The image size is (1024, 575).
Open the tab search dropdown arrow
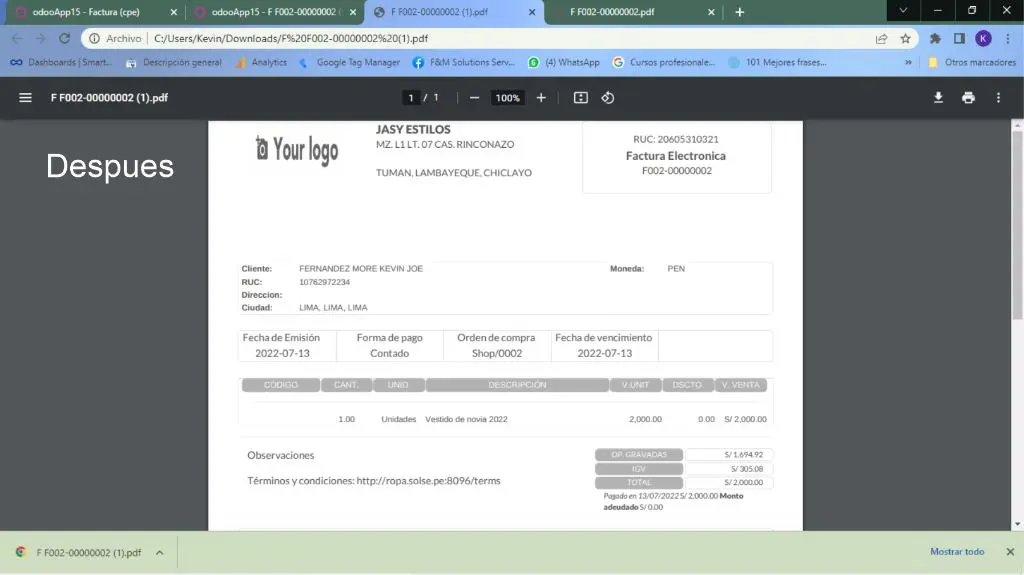pyautogui.click(x=903, y=11)
